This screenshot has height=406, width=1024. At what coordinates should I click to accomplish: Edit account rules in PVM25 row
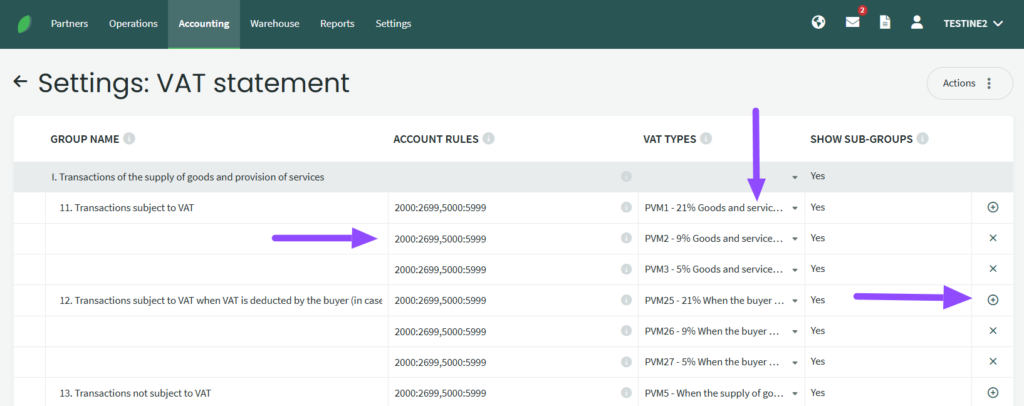pos(513,300)
